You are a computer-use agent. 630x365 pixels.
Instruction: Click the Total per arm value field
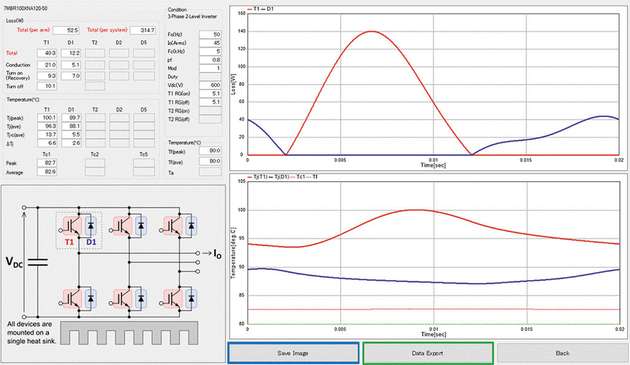pyautogui.click(x=66, y=30)
